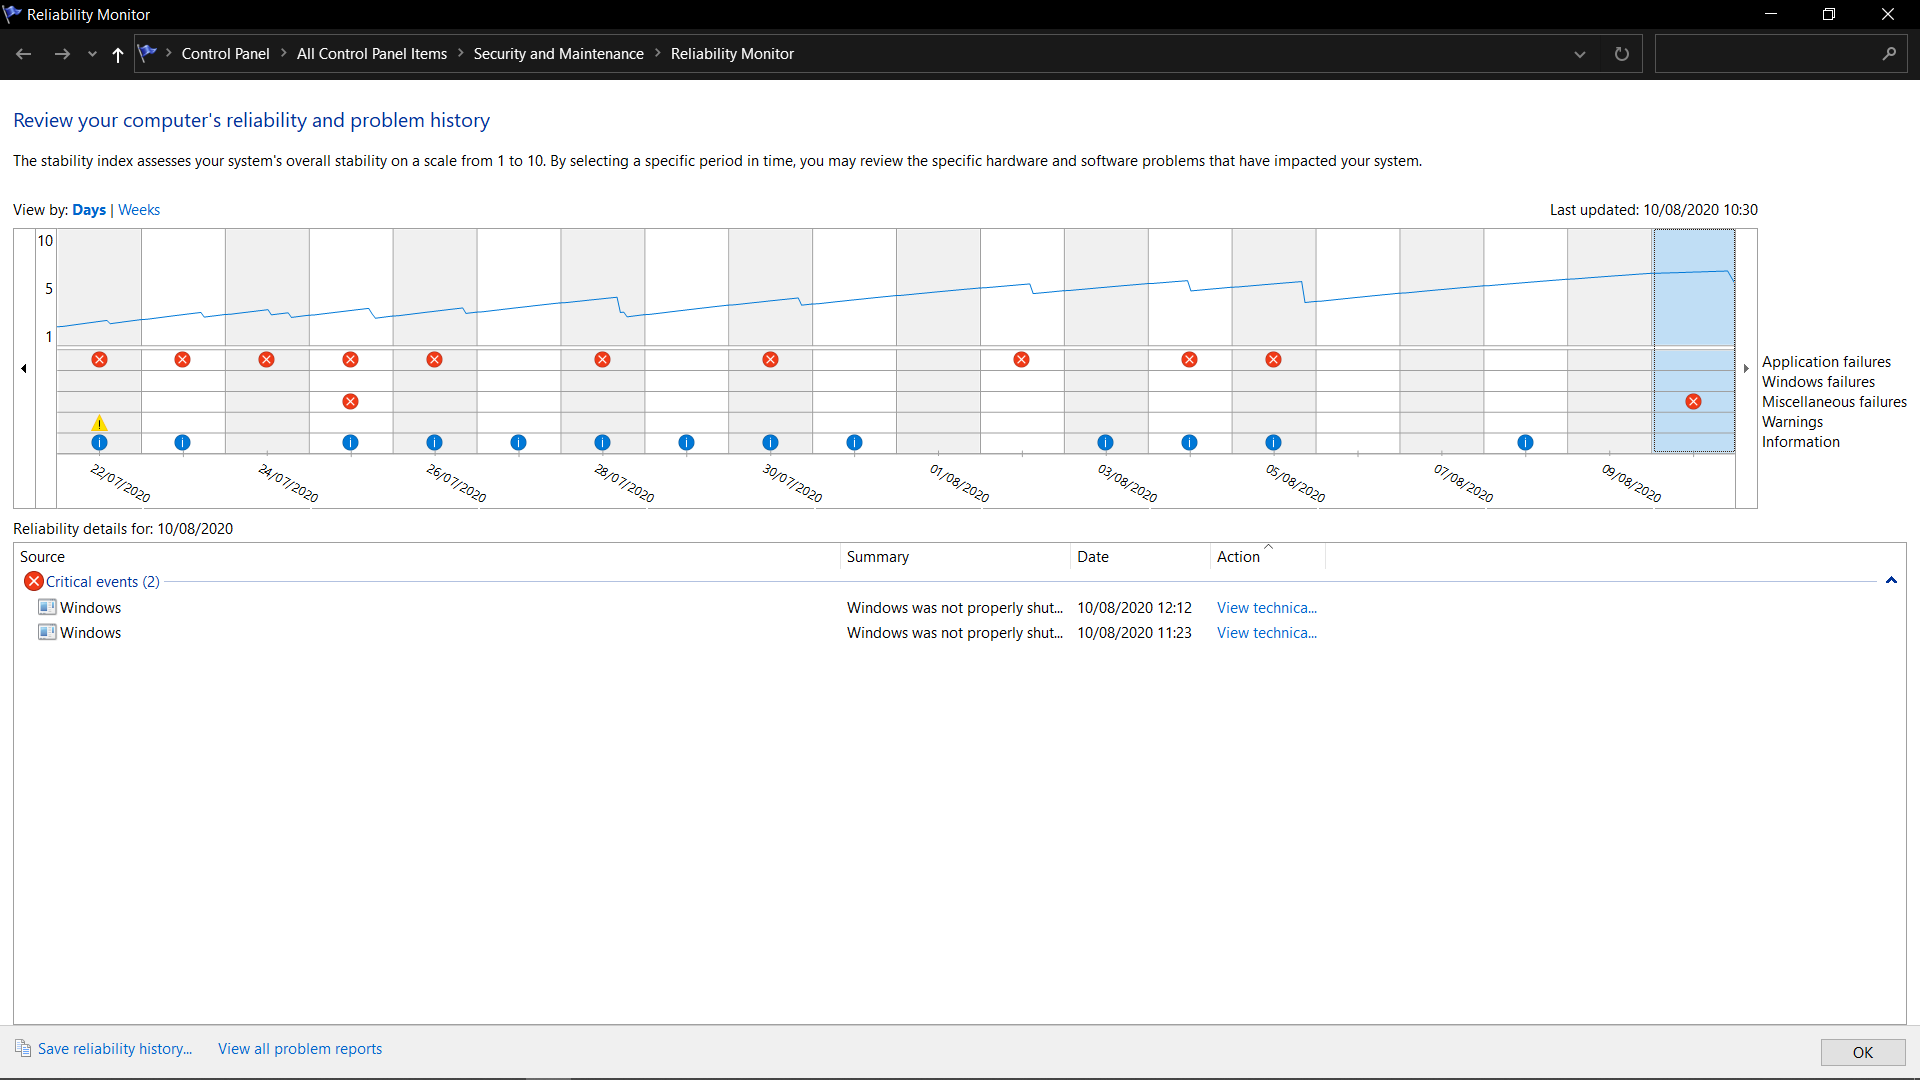Sort the list by the Summary column

click(x=955, y=557)
